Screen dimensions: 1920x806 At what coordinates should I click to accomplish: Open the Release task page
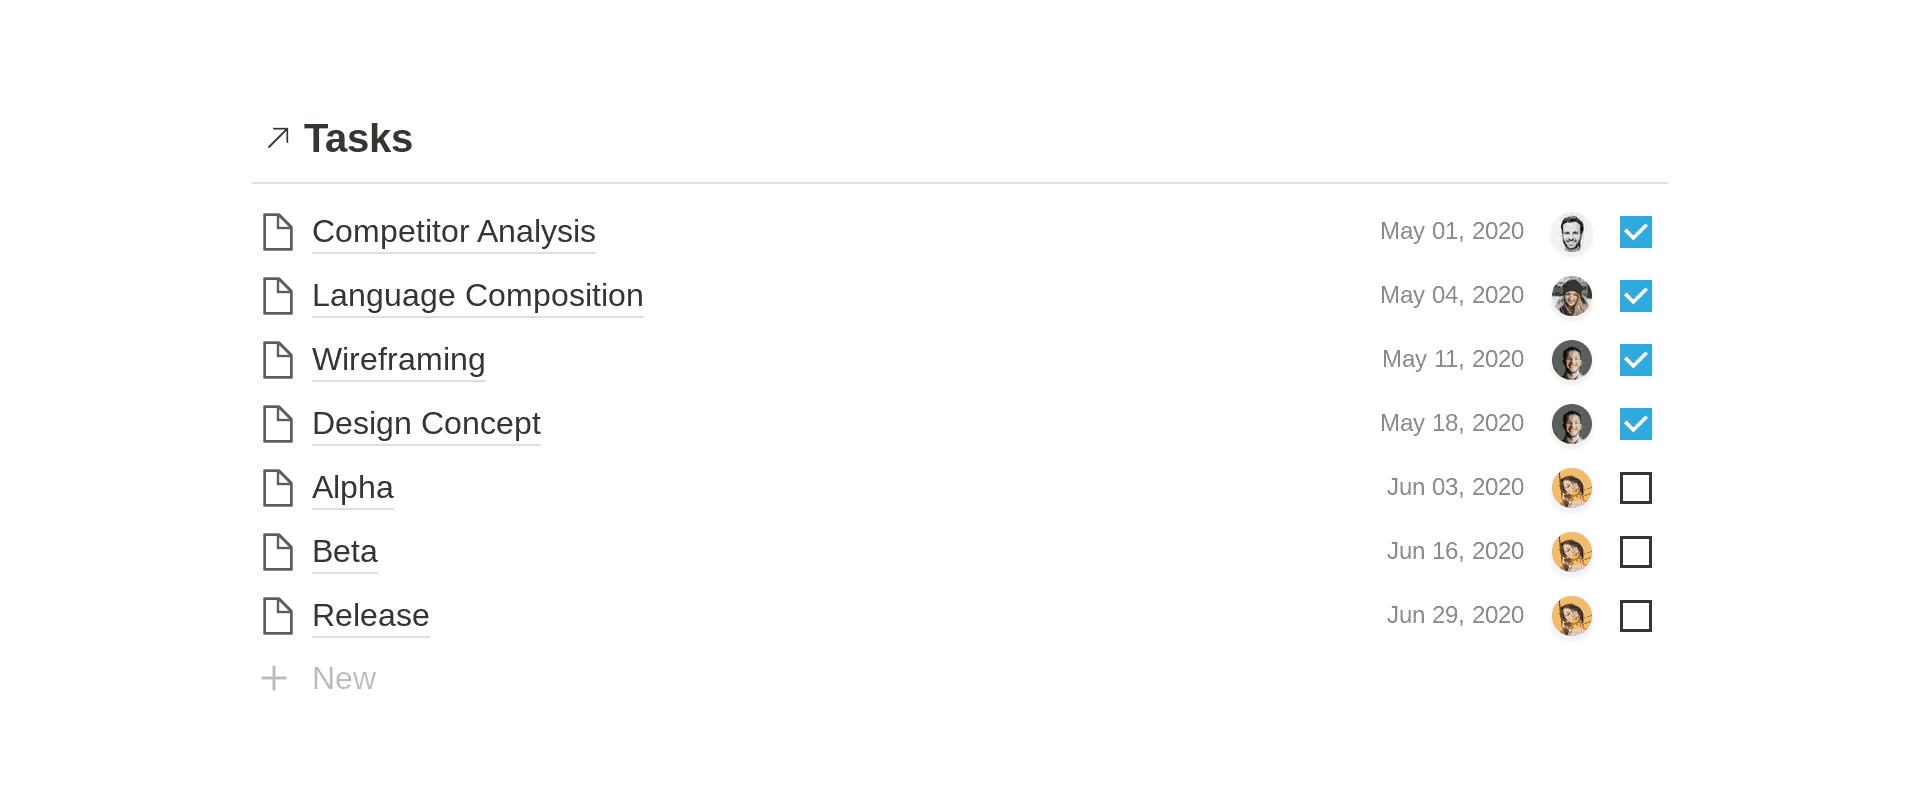(371, 616)
